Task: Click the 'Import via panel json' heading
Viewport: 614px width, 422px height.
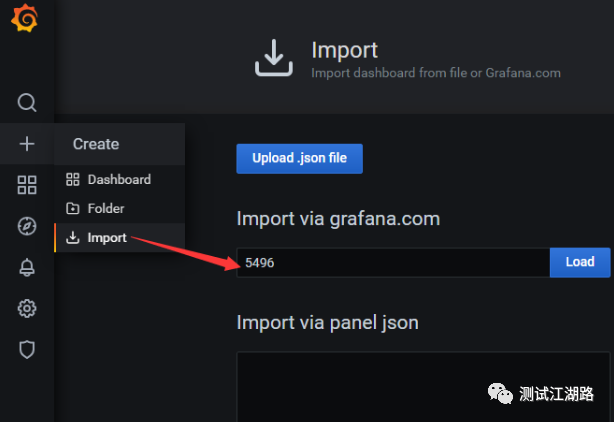Action: pos(328,323)
